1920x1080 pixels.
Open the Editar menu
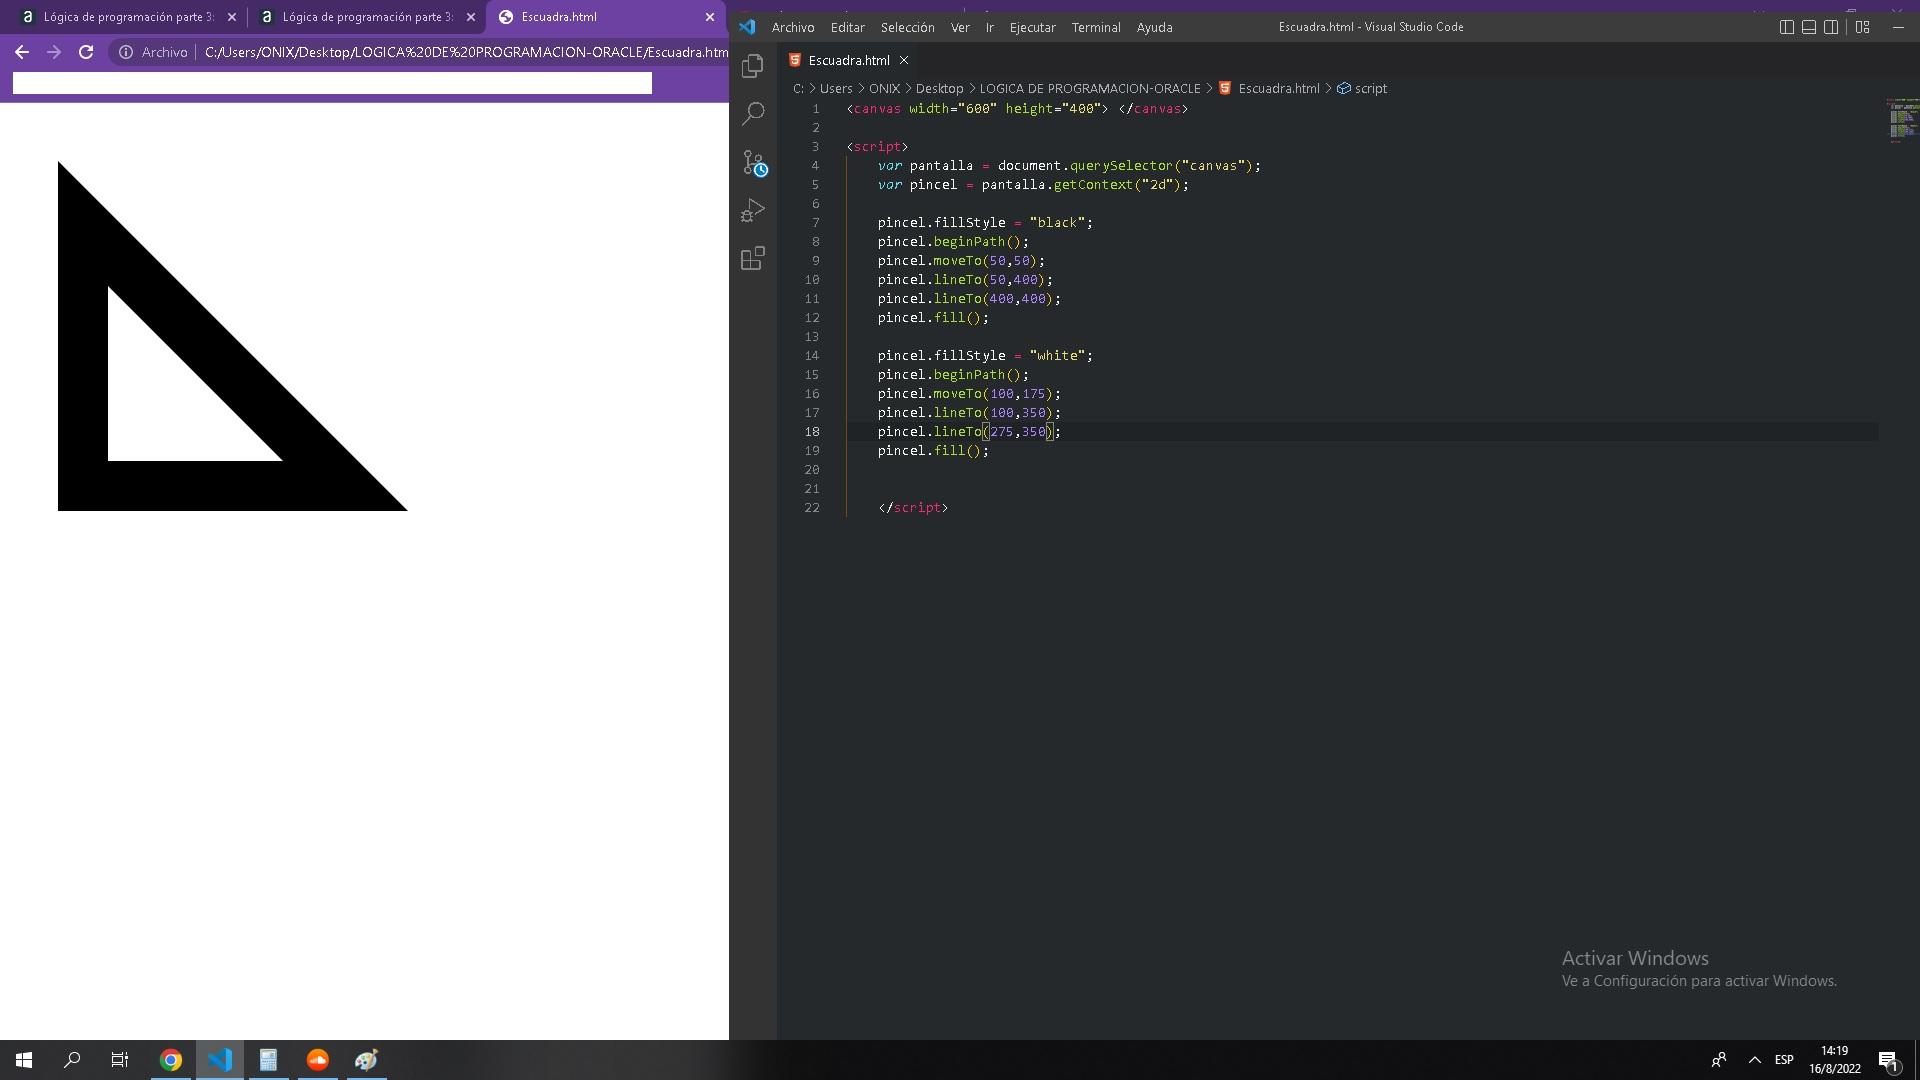[847, 27]
